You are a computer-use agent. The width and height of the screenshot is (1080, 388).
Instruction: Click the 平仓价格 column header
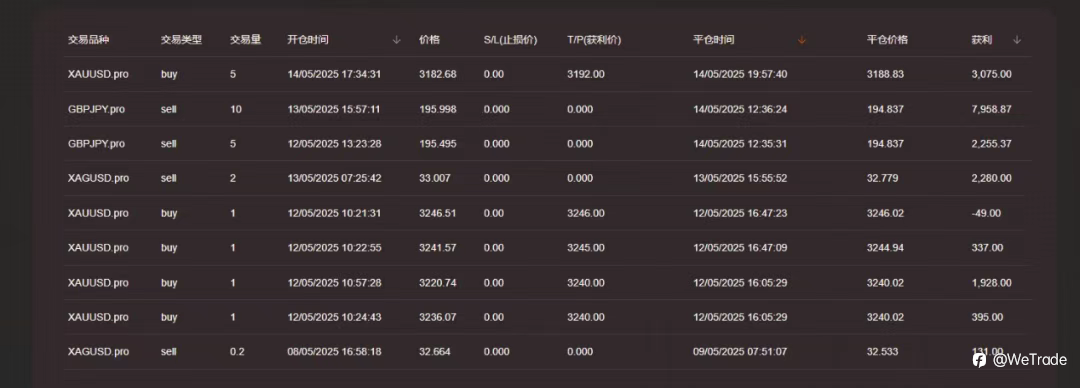point(887,40)
